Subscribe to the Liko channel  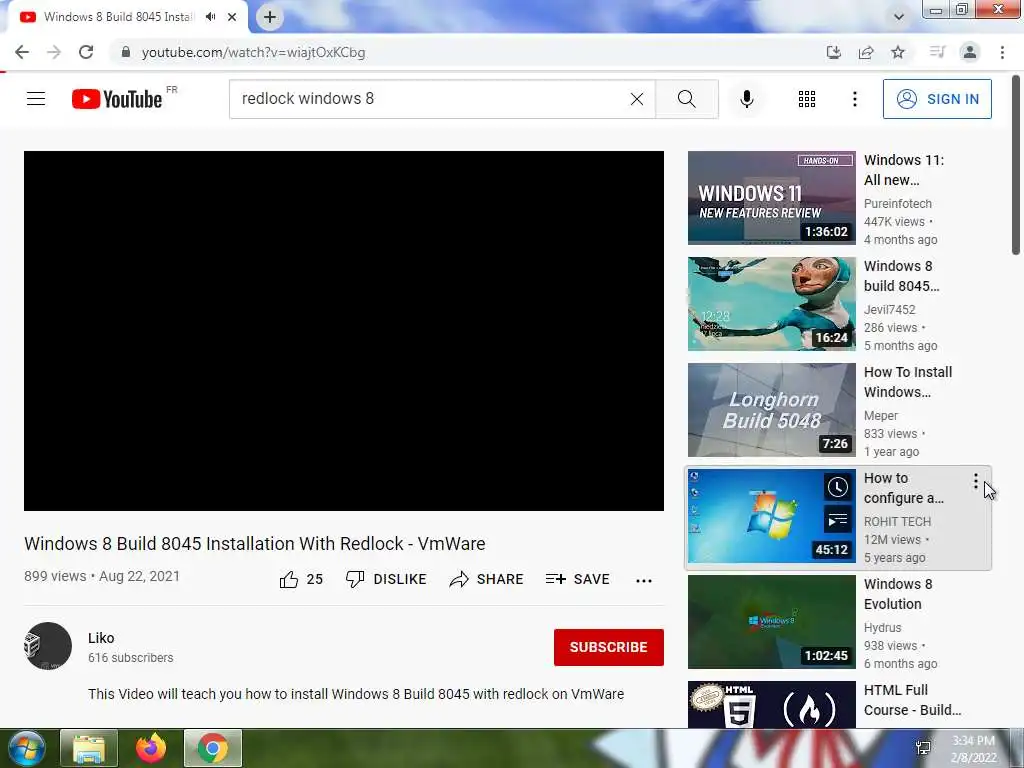pos(609,647)
